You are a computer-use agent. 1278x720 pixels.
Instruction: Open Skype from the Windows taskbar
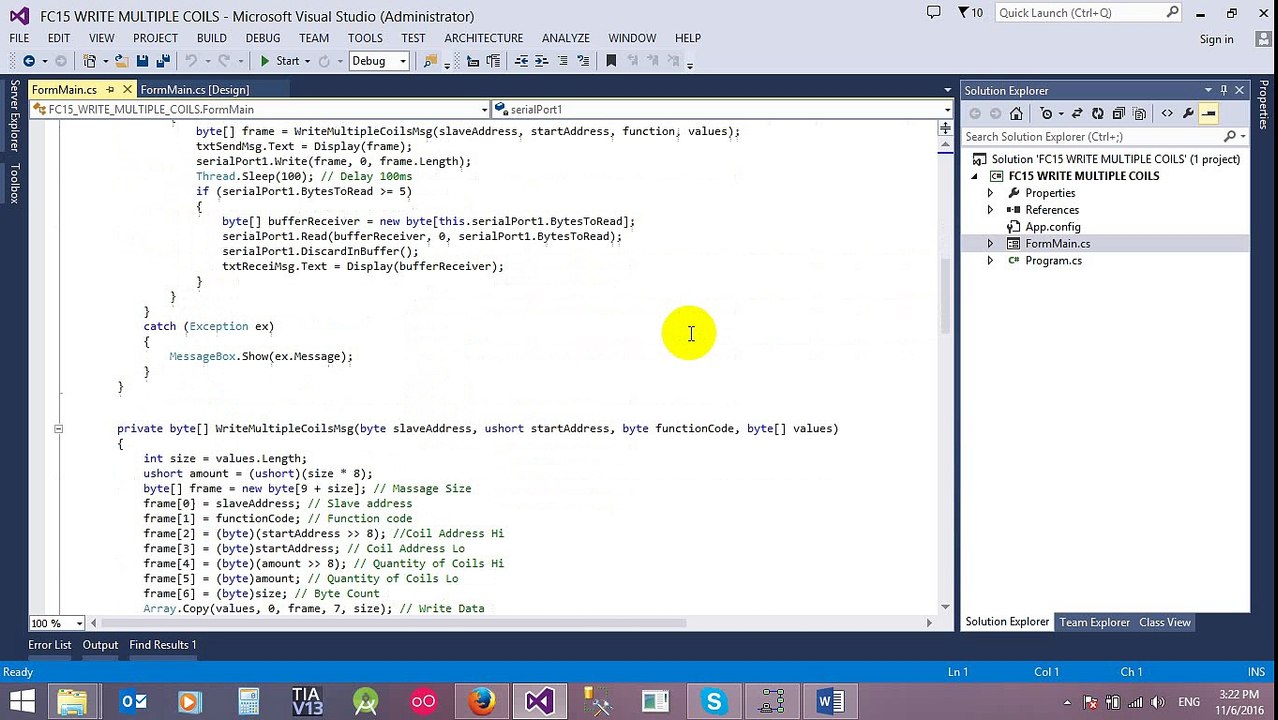click(713, 702)
